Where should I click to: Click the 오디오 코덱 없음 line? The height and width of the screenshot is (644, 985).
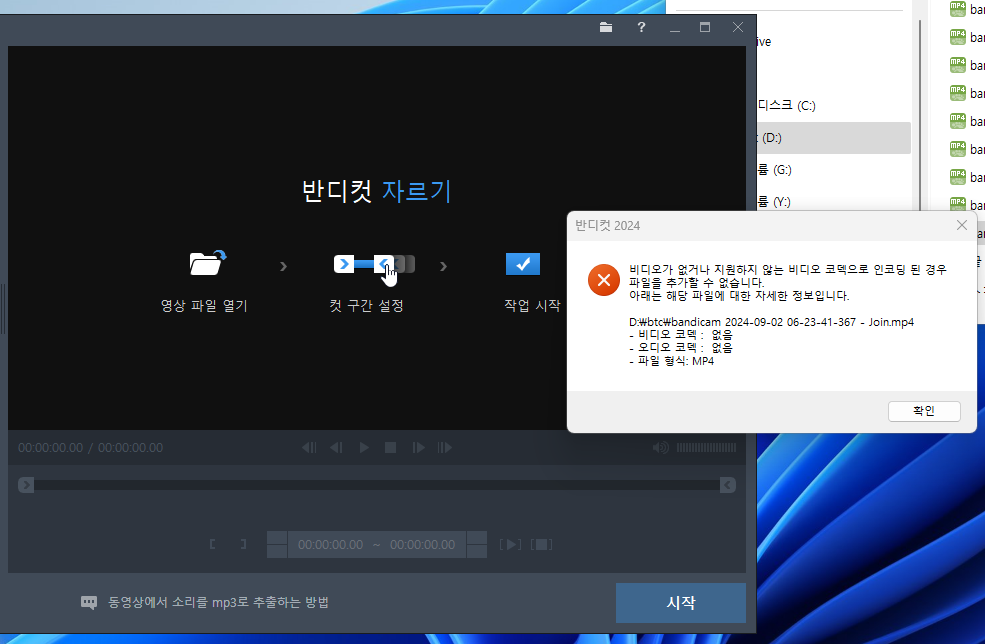coord(681,348)
